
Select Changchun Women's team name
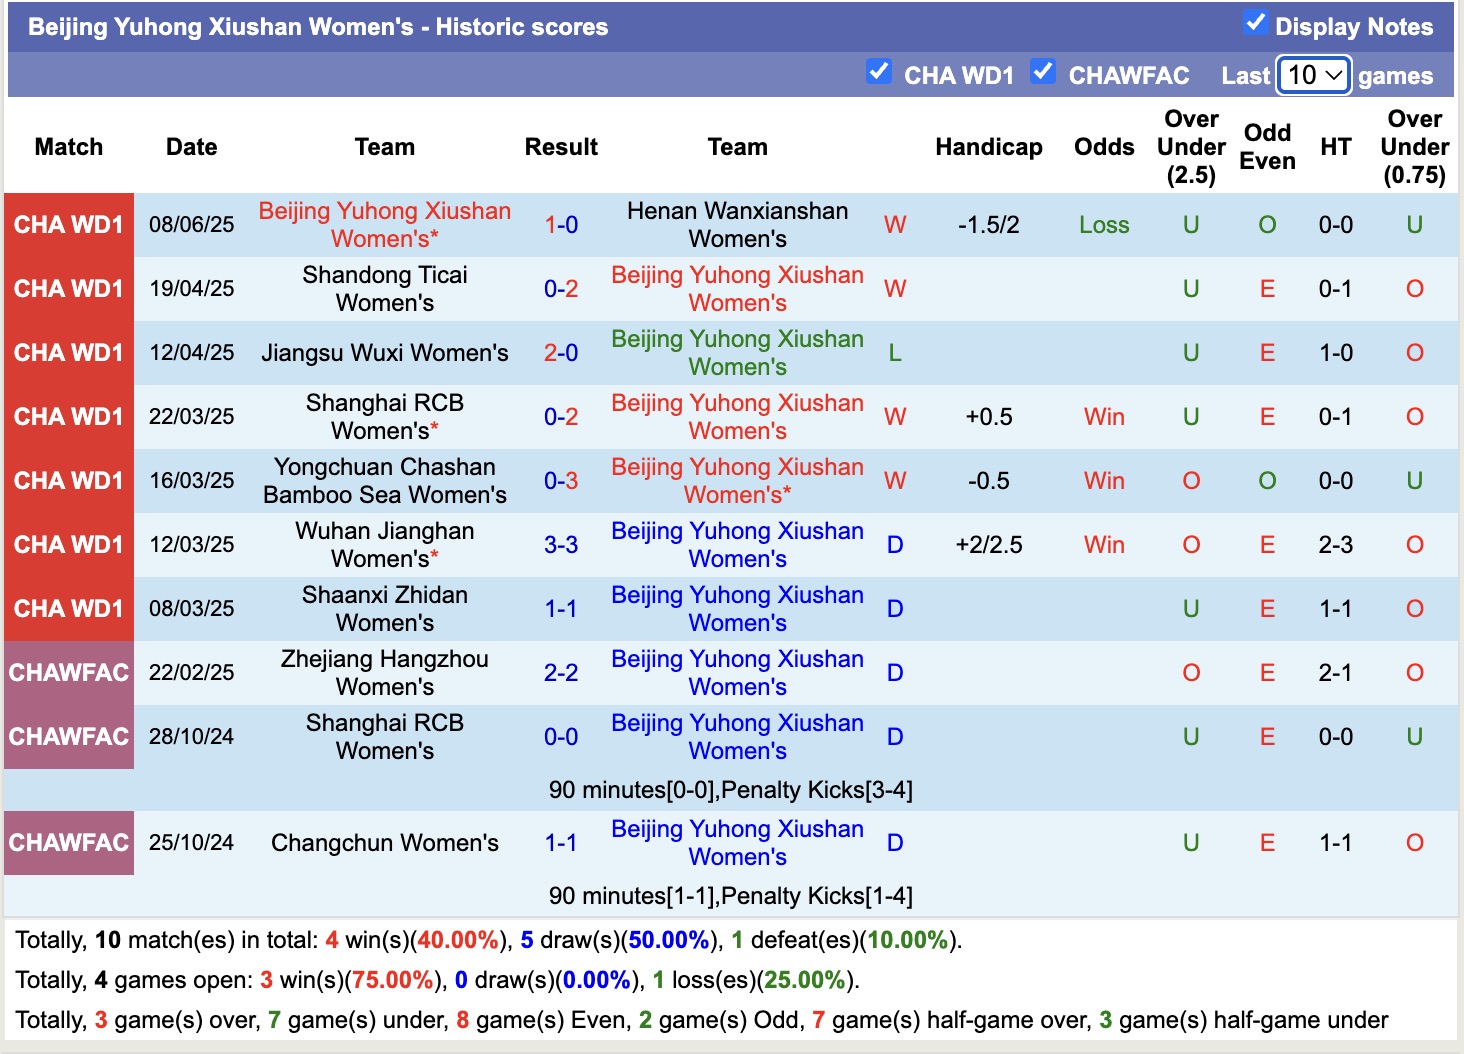pyautogui.click(x=384, y=842)
